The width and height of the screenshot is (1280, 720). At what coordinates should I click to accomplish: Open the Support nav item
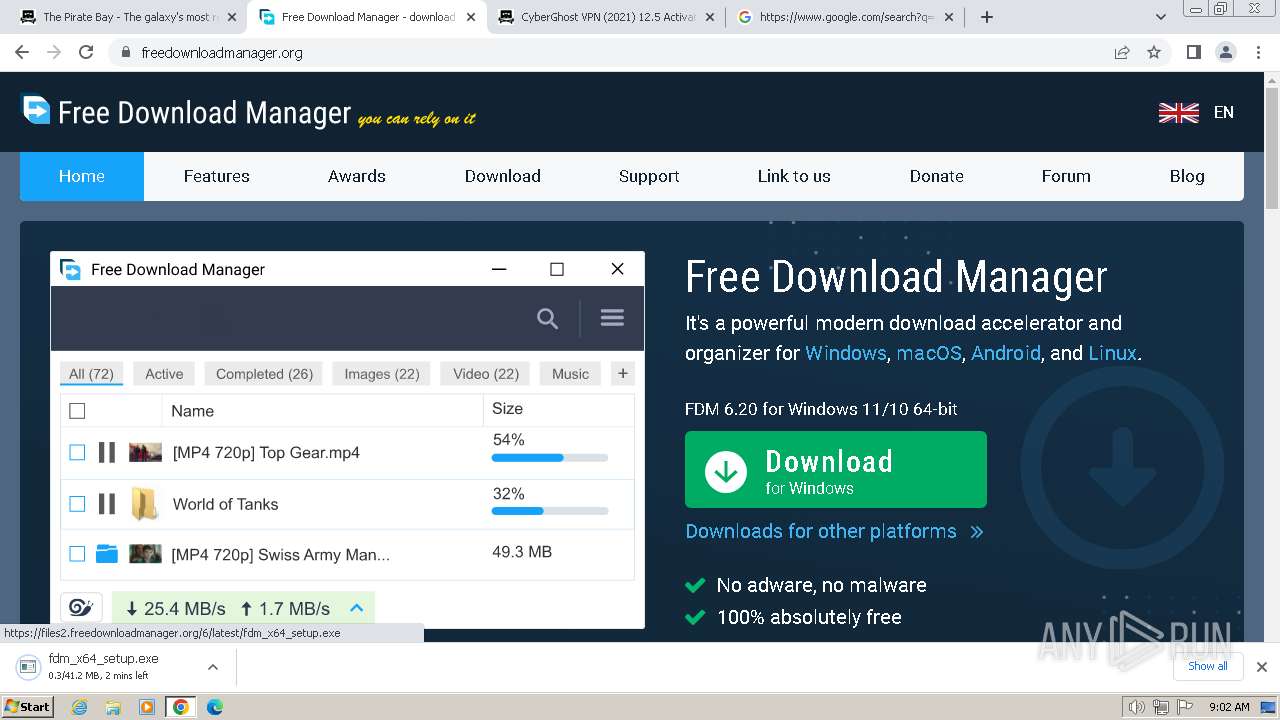649,176
